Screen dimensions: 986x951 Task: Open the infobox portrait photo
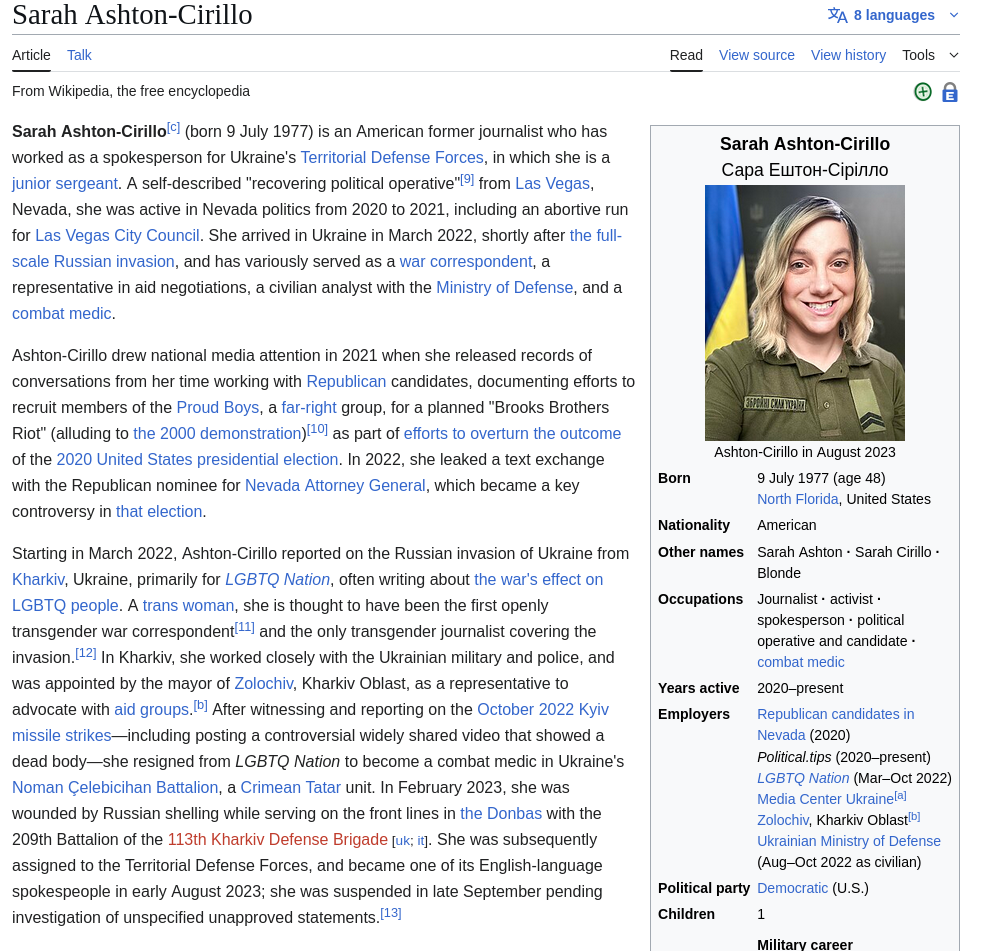[804, 312]
